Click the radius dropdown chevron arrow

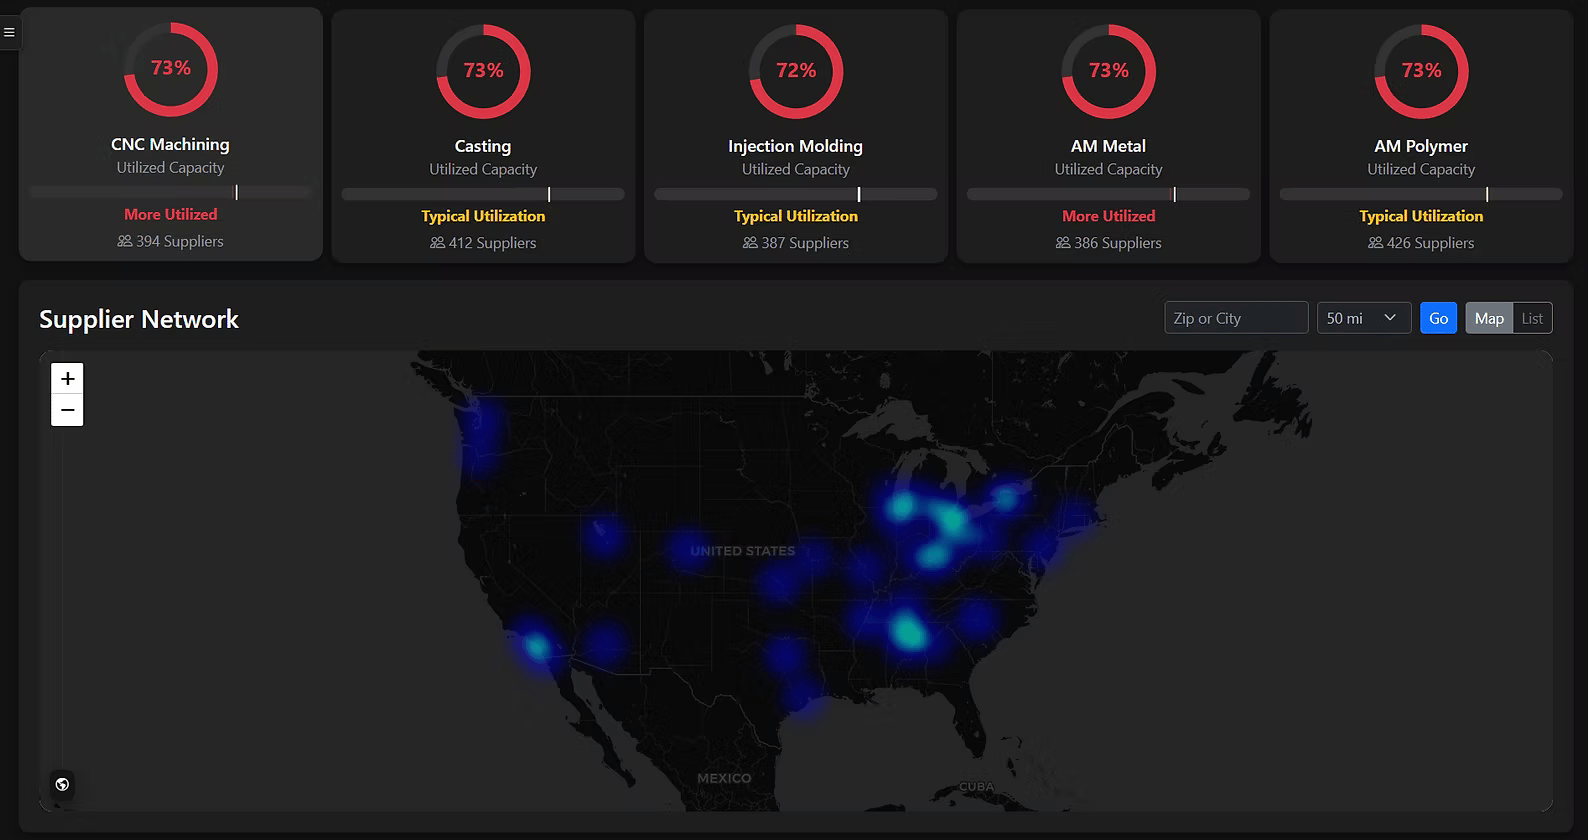click(1390, 318)
